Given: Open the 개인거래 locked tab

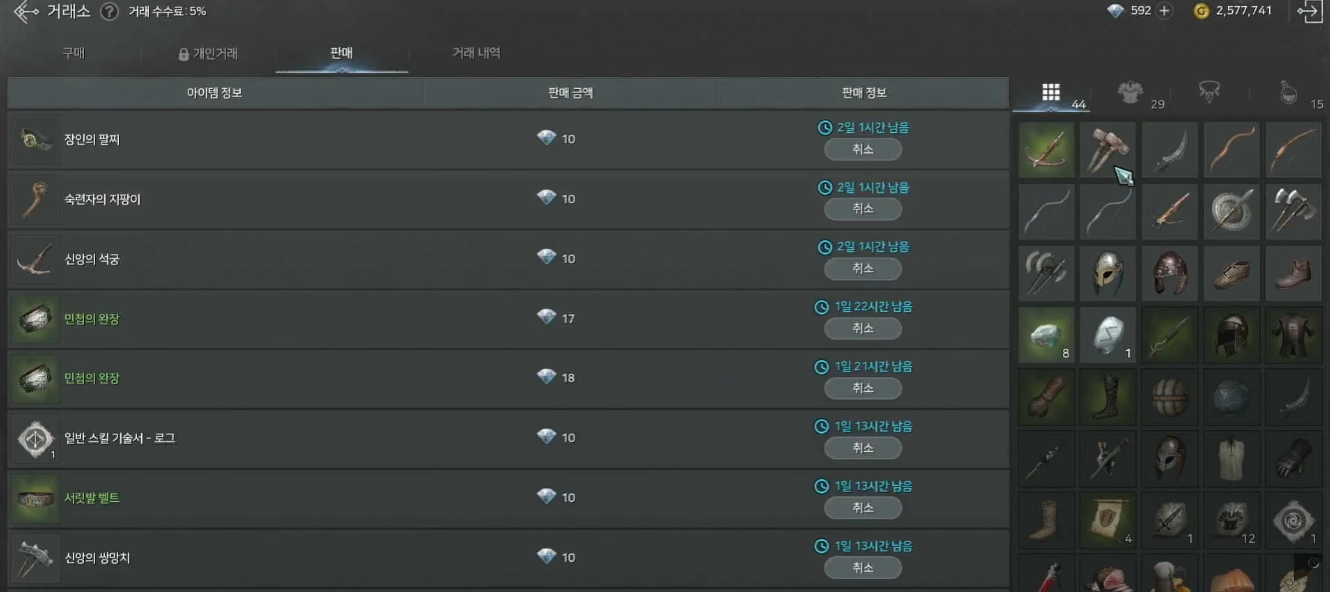Looking at the screenshot, I should pyautogui.click(x=208, y=54).
